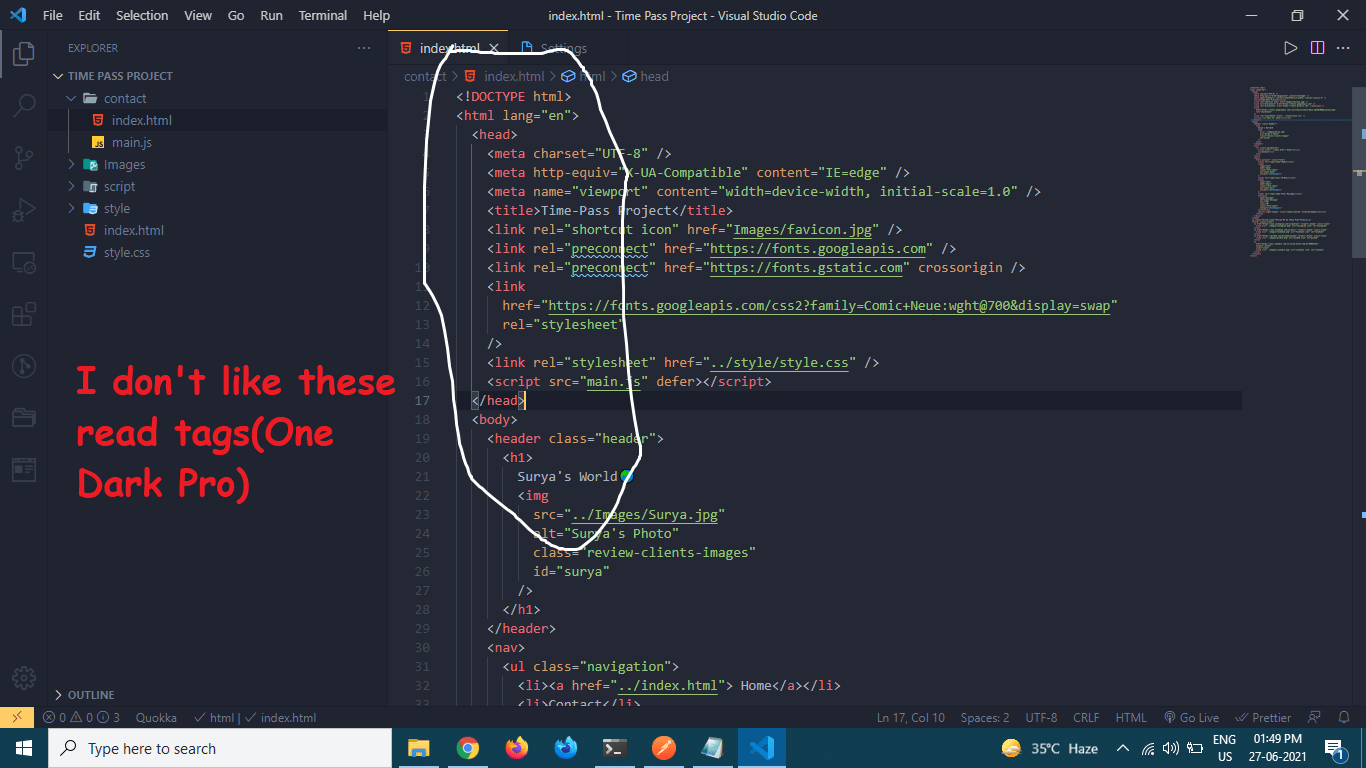Screen dimensions: 1366x768
Task: Open the File menu
Action: [53, 16]
